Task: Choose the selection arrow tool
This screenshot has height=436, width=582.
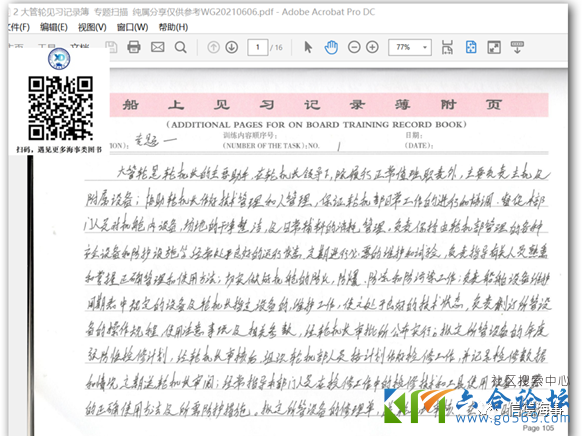Action: tap(308, 47)
